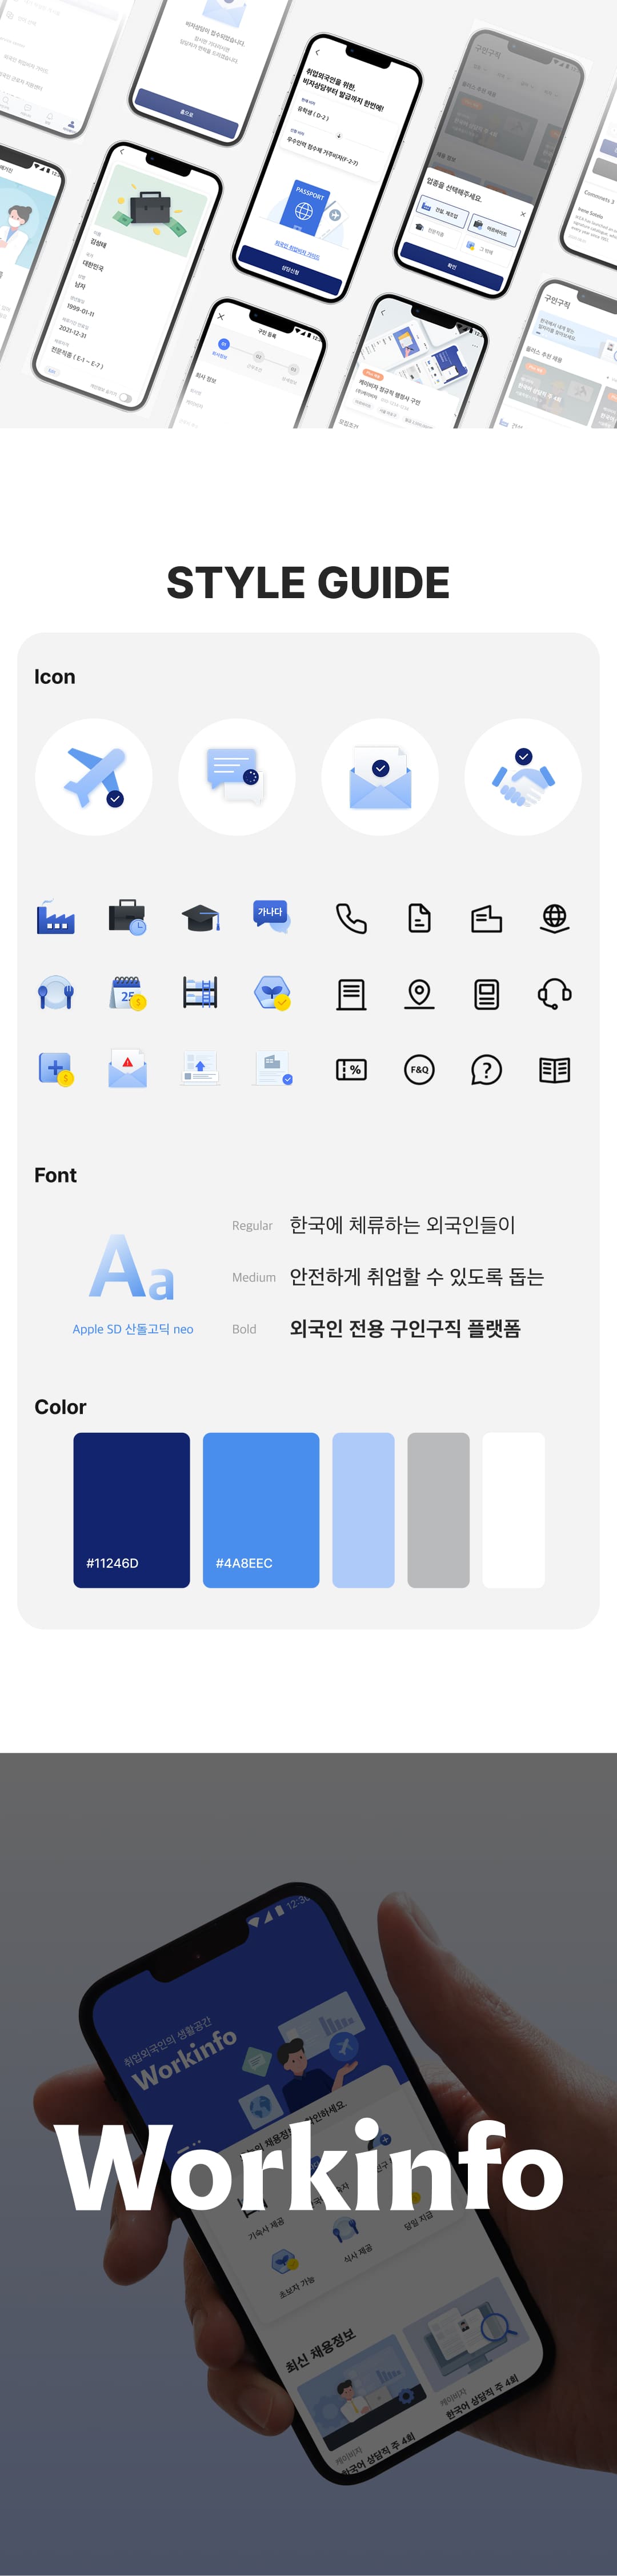This screenshot has height=2576, width=617.
Task: Click the receipt page outline icon
Action: coord(351,994)
